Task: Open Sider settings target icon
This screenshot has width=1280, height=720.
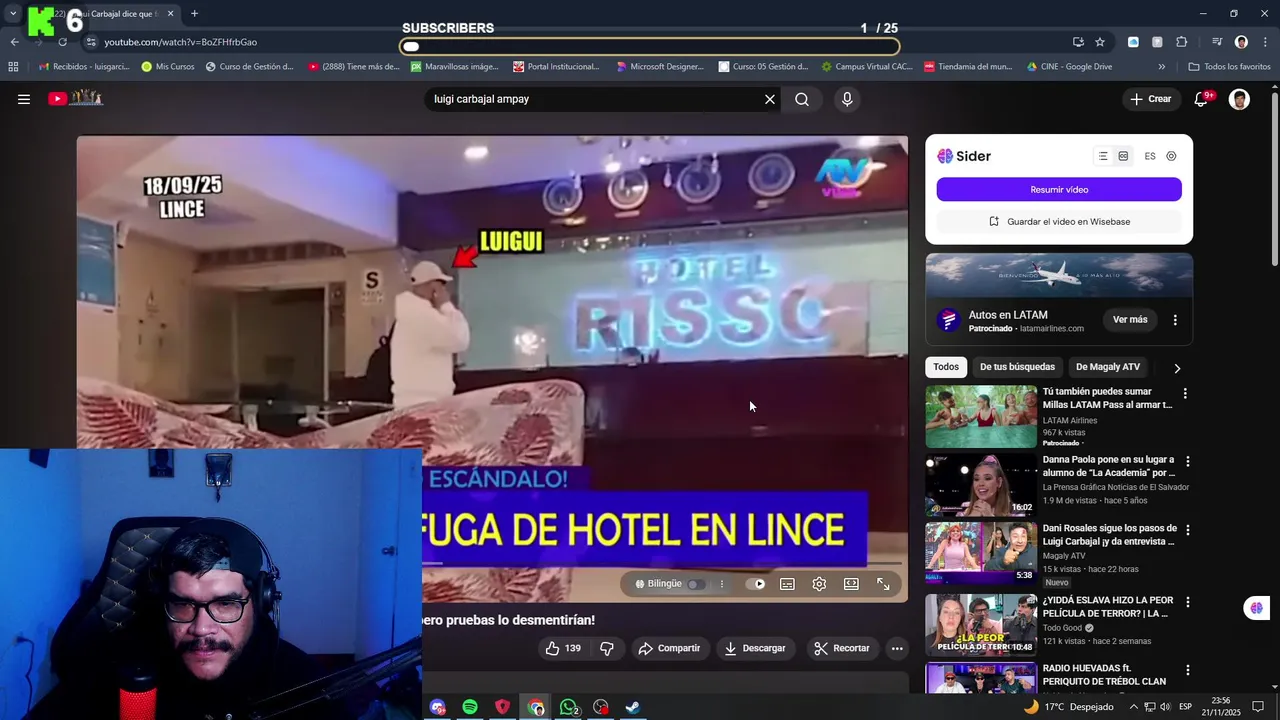Action: point(1171,156)
